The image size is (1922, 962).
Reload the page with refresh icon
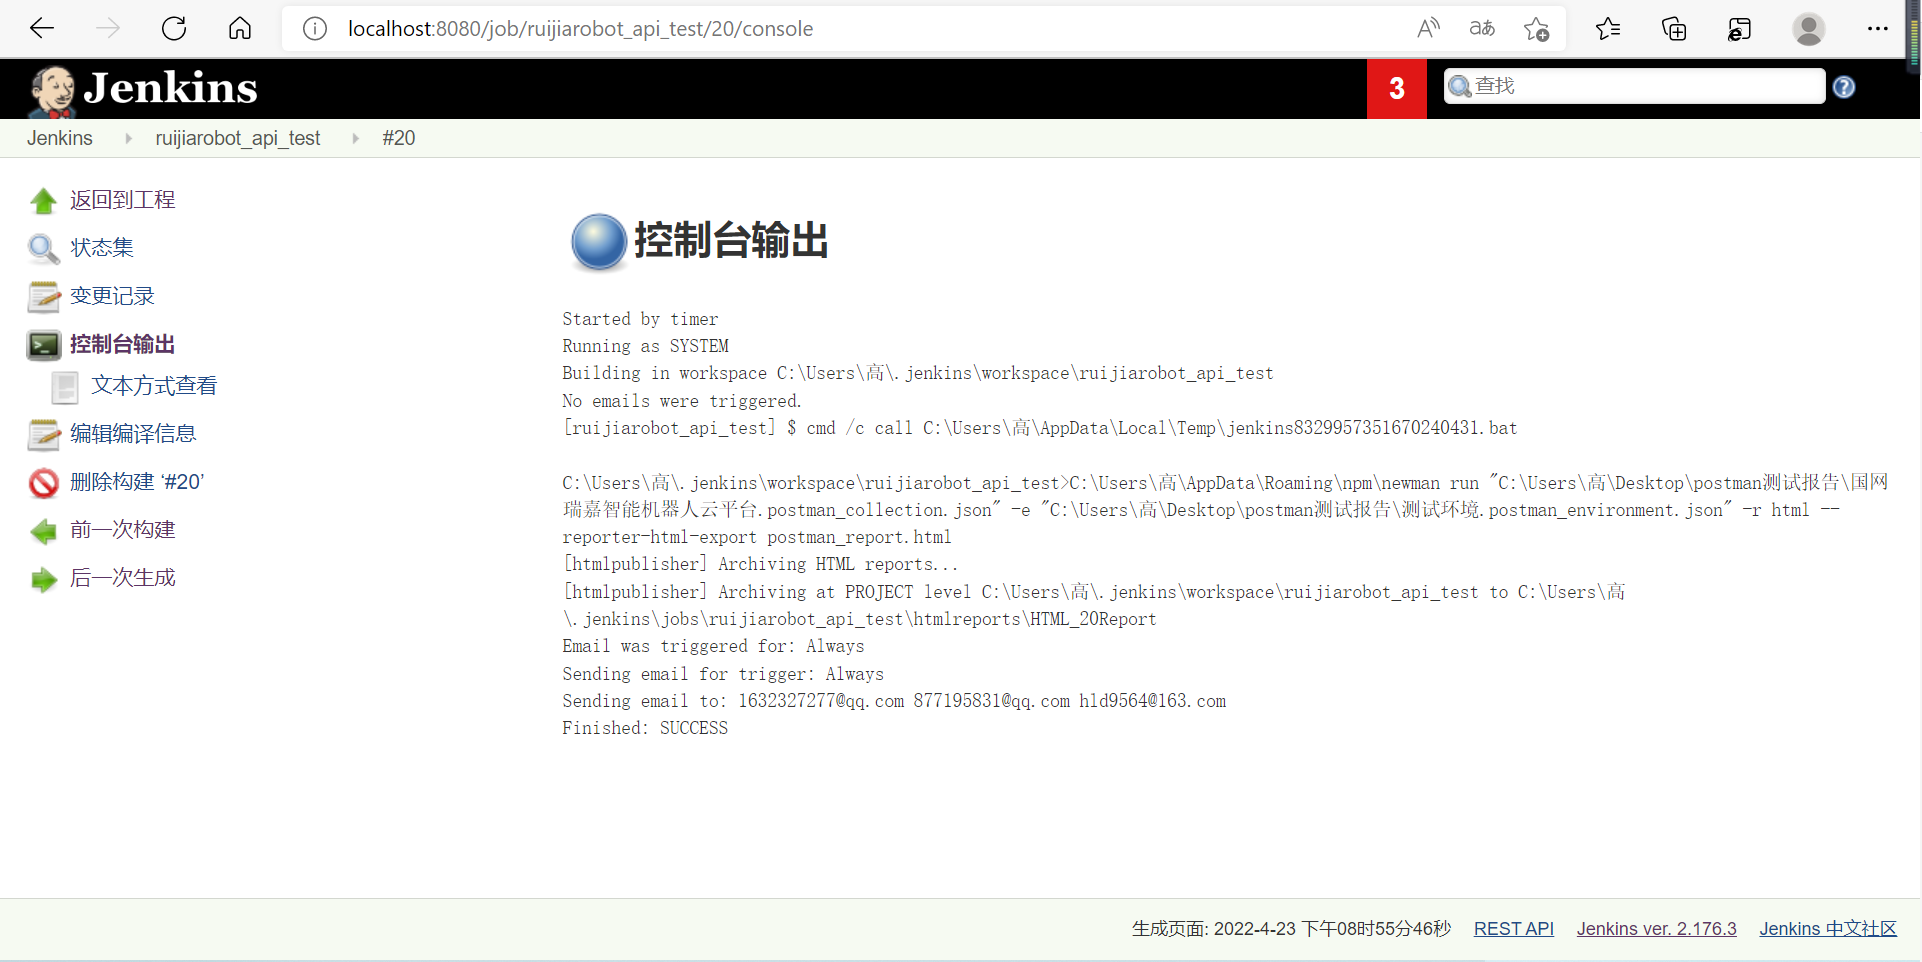point(174,28)
